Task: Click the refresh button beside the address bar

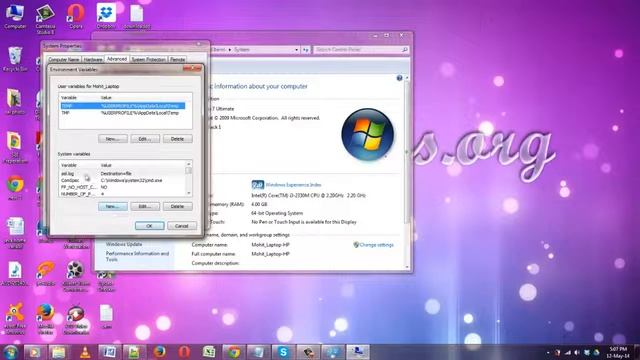Action: (306, 49)
